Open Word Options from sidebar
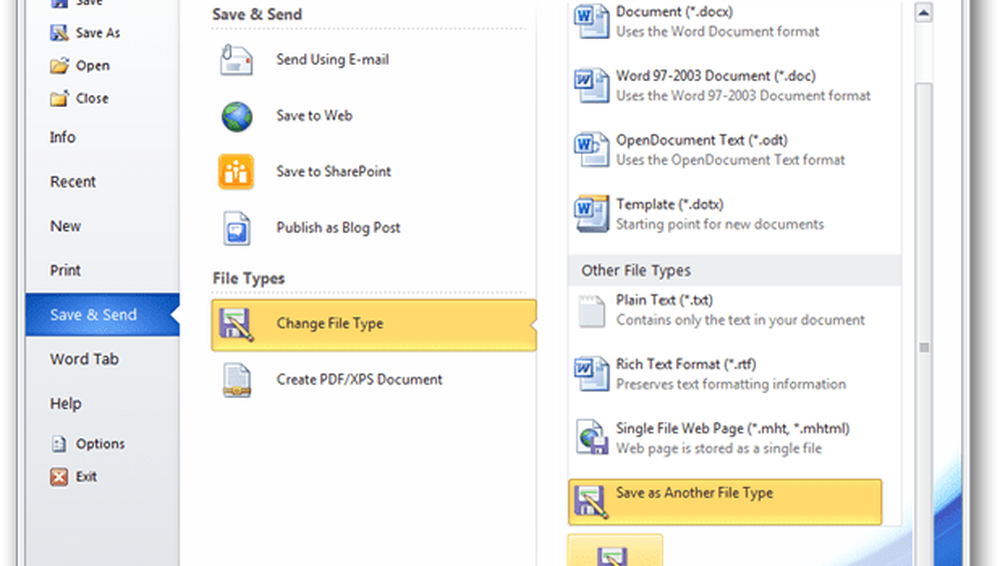 pyautogui.click(x=100, y=444)
